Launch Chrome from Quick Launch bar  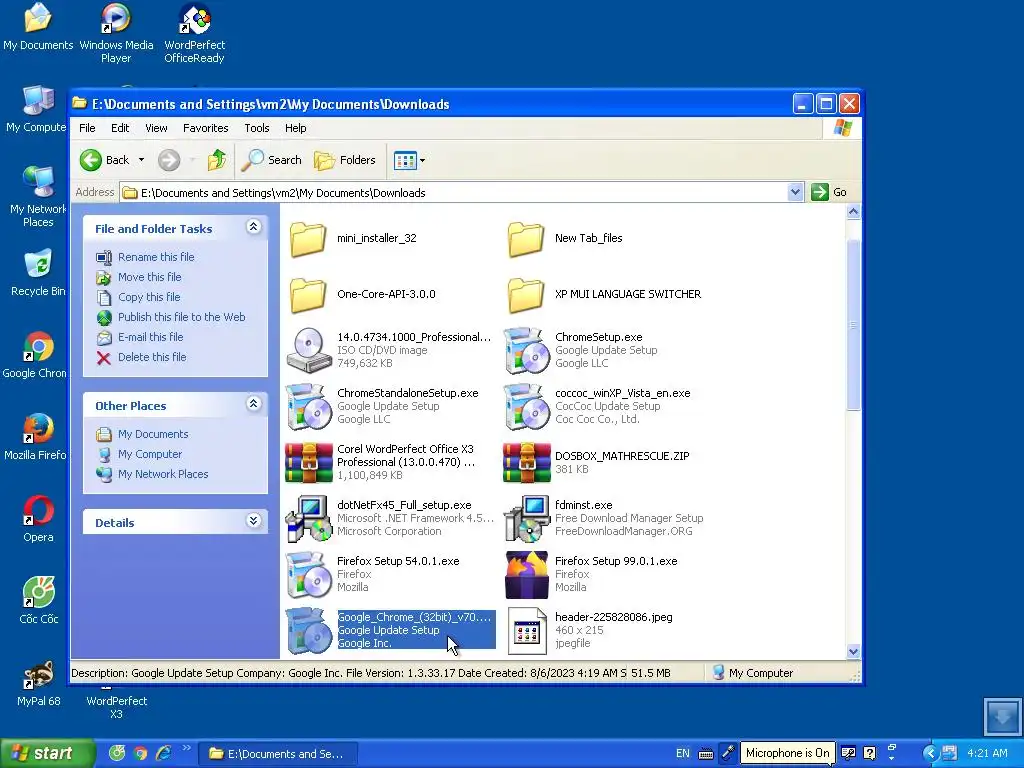[140, 753]
